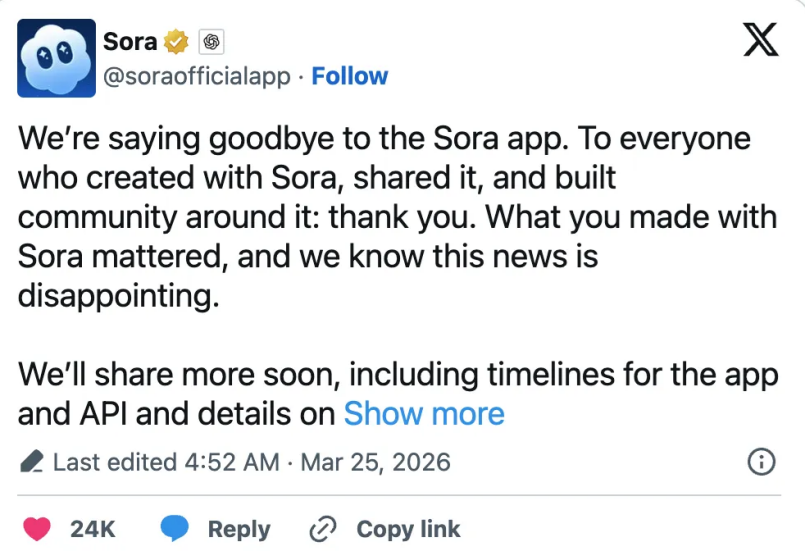Click the chain link icon
Screen dimensions: 805x551
(324, 529)
